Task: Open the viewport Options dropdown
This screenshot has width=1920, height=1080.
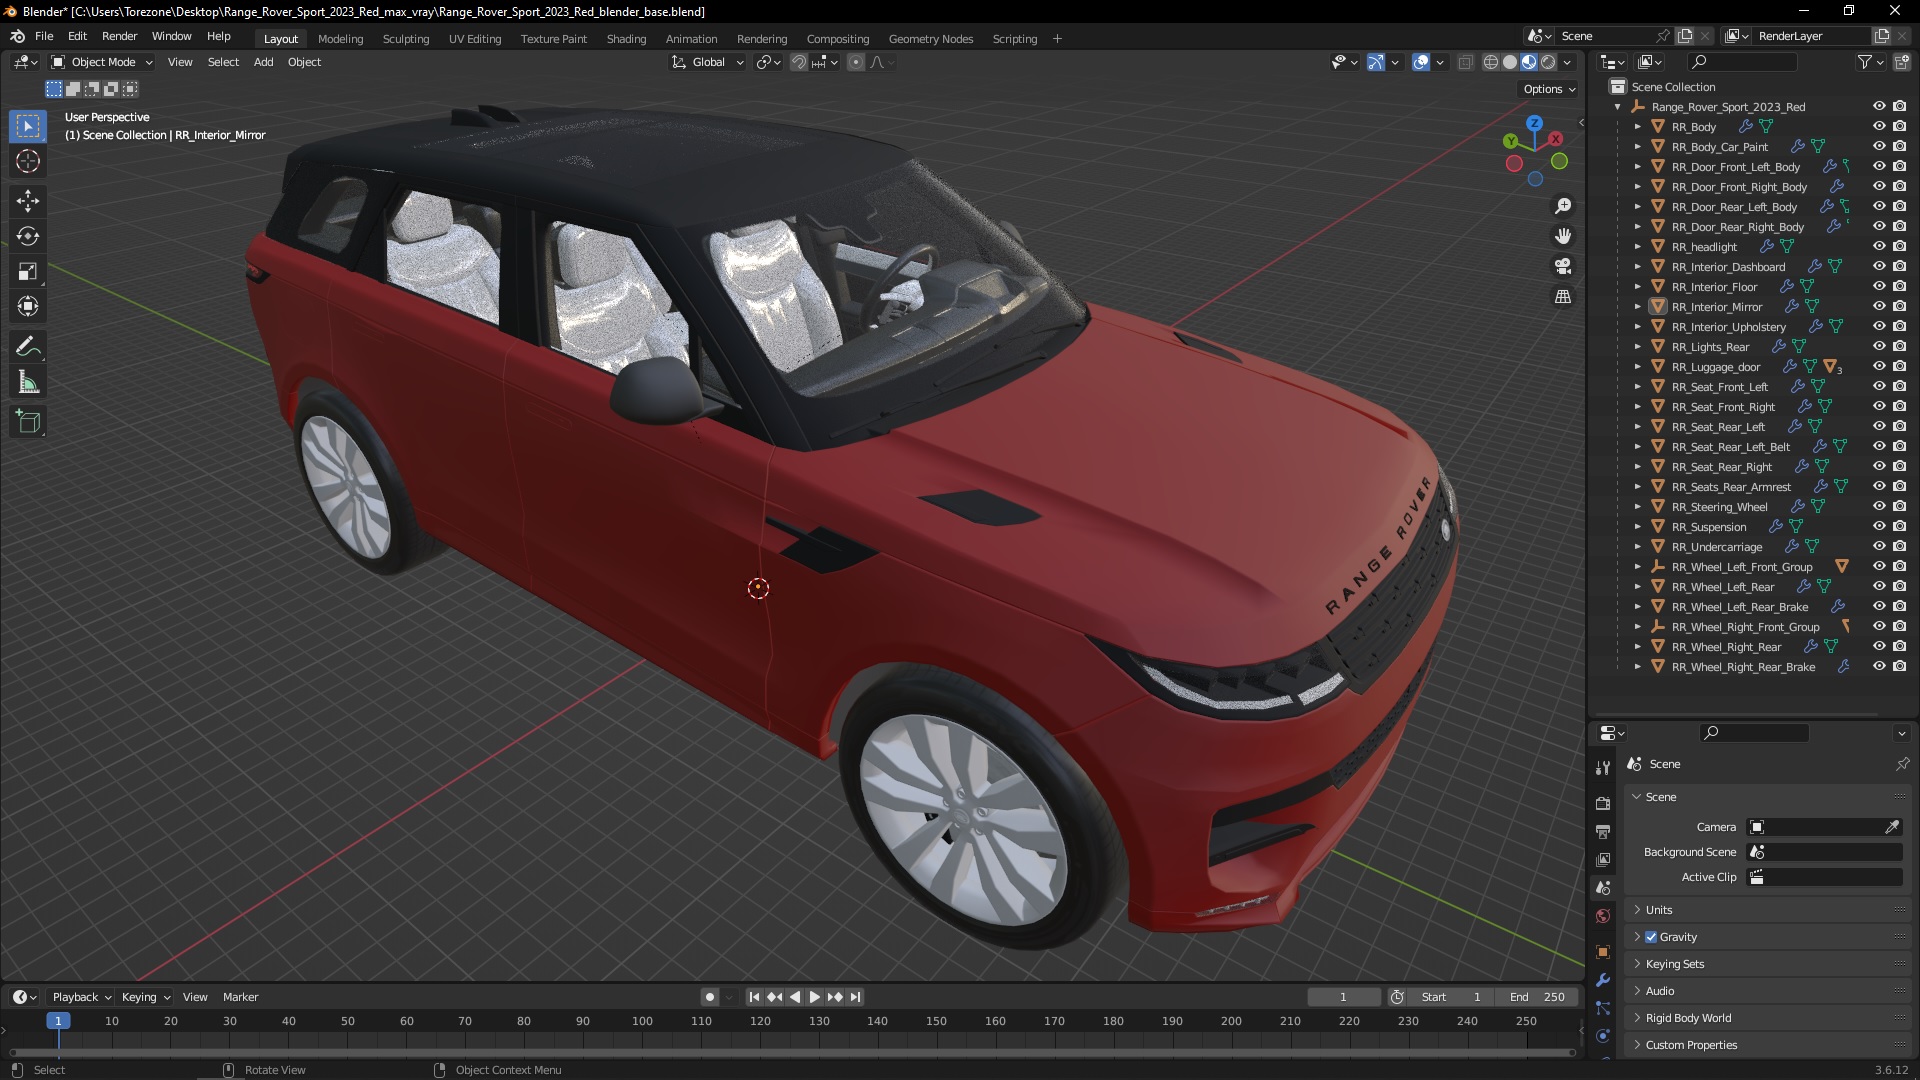Action: [1549, 89]
